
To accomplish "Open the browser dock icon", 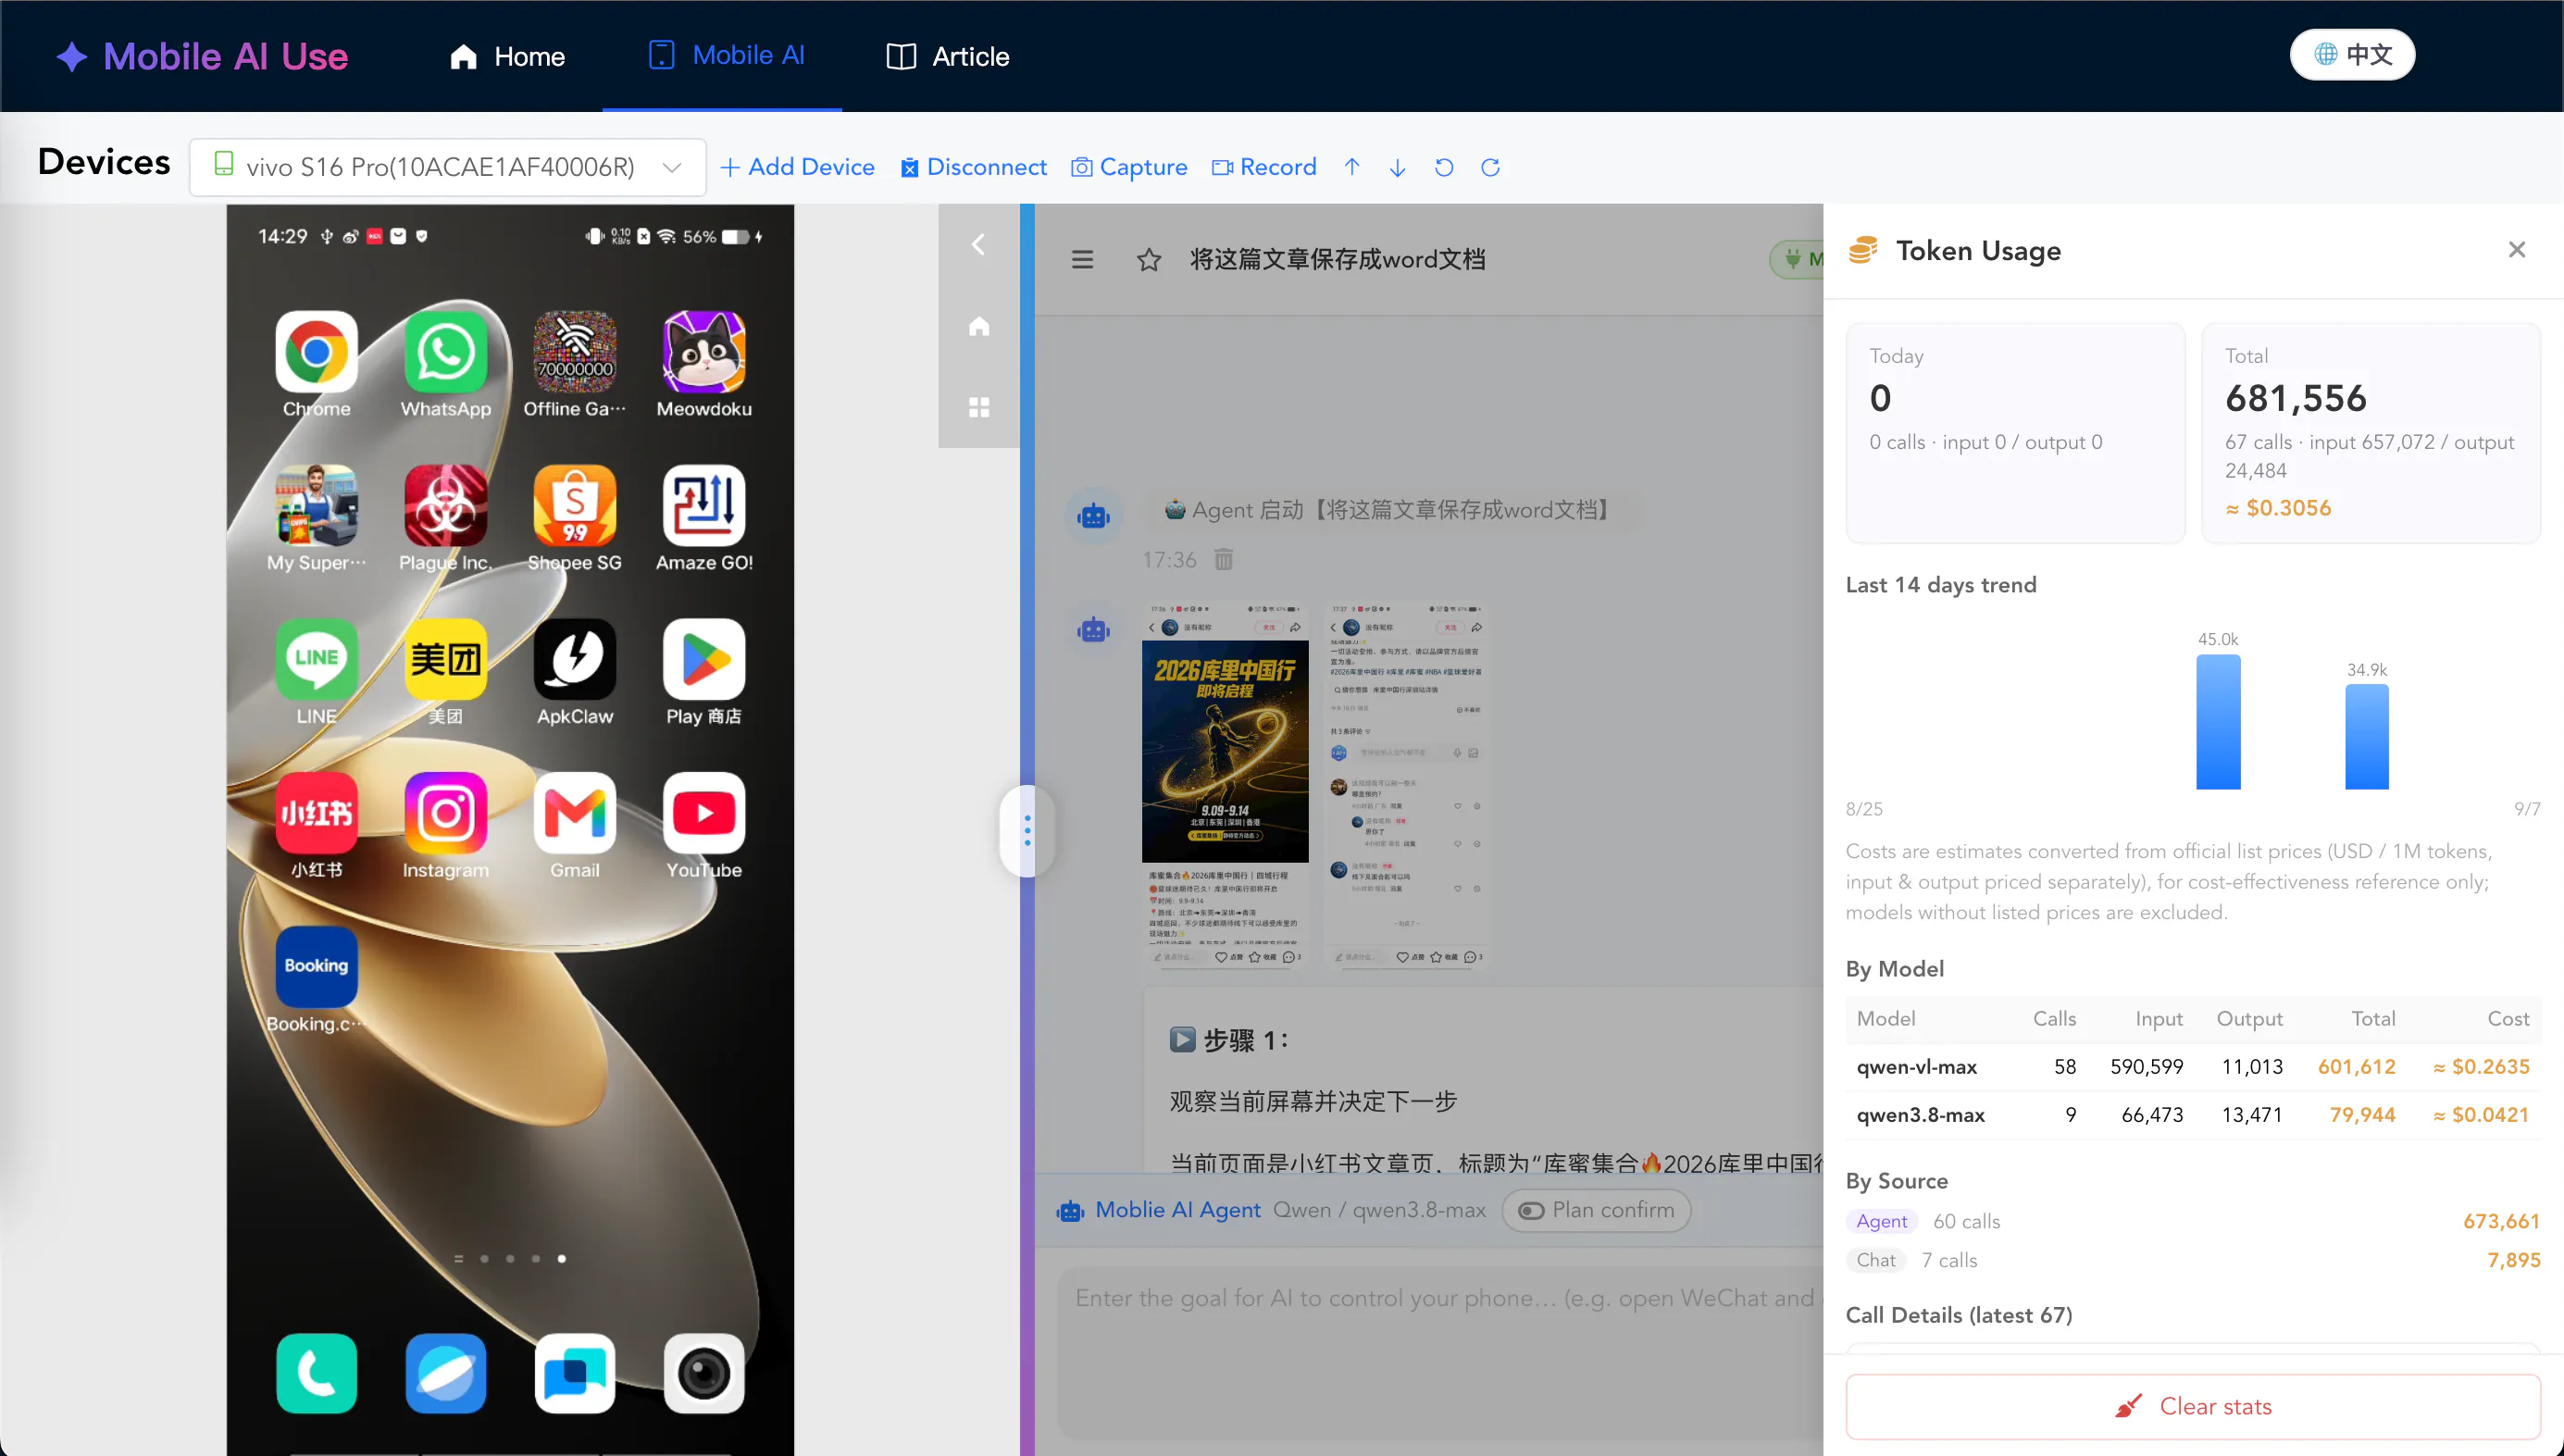I will pyautogui.click(x=446, y=1374).
